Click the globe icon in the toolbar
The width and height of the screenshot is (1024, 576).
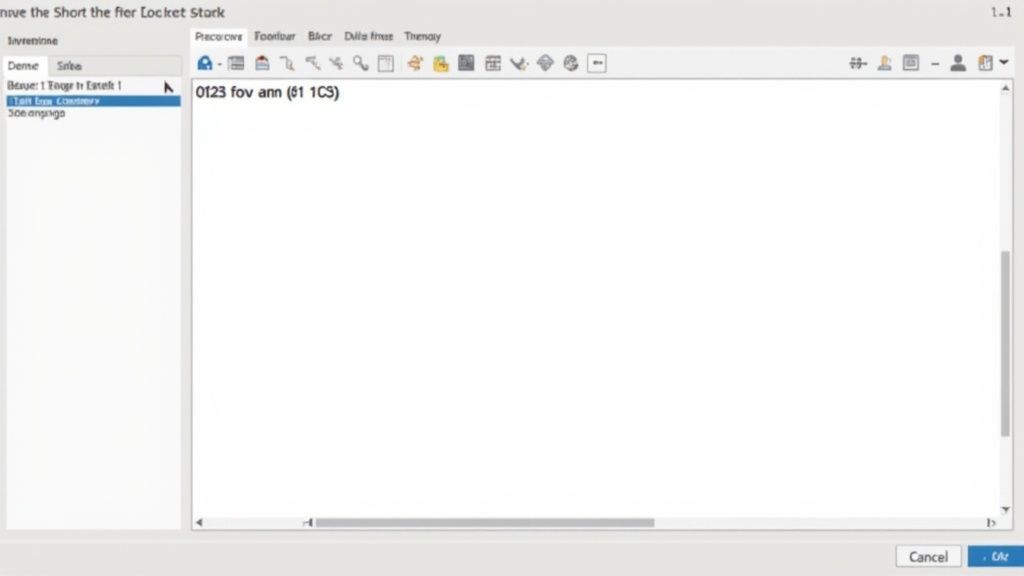[x=570, y=62]
